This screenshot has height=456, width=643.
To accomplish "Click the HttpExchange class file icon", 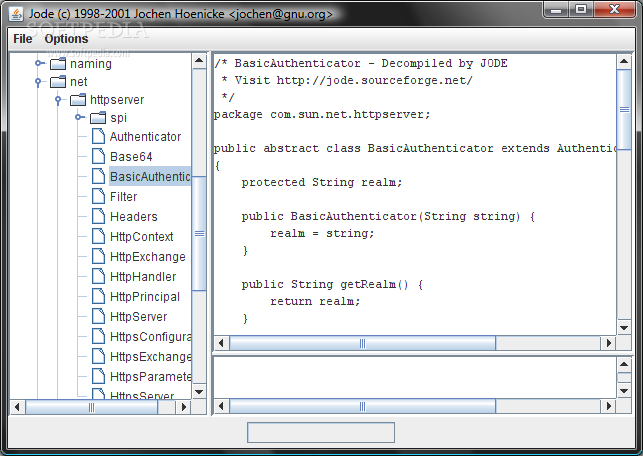I will tap(98, 256).
